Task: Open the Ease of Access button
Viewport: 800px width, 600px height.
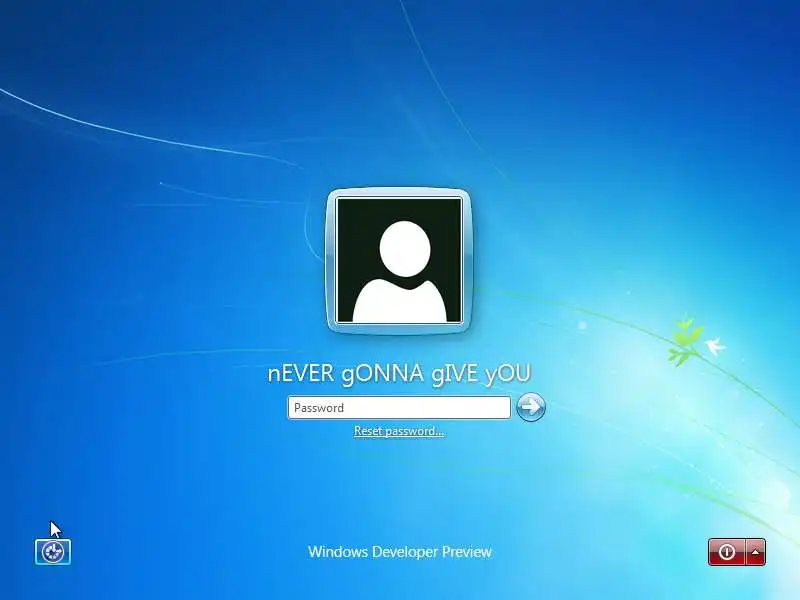Action: (x=53, y=552)
